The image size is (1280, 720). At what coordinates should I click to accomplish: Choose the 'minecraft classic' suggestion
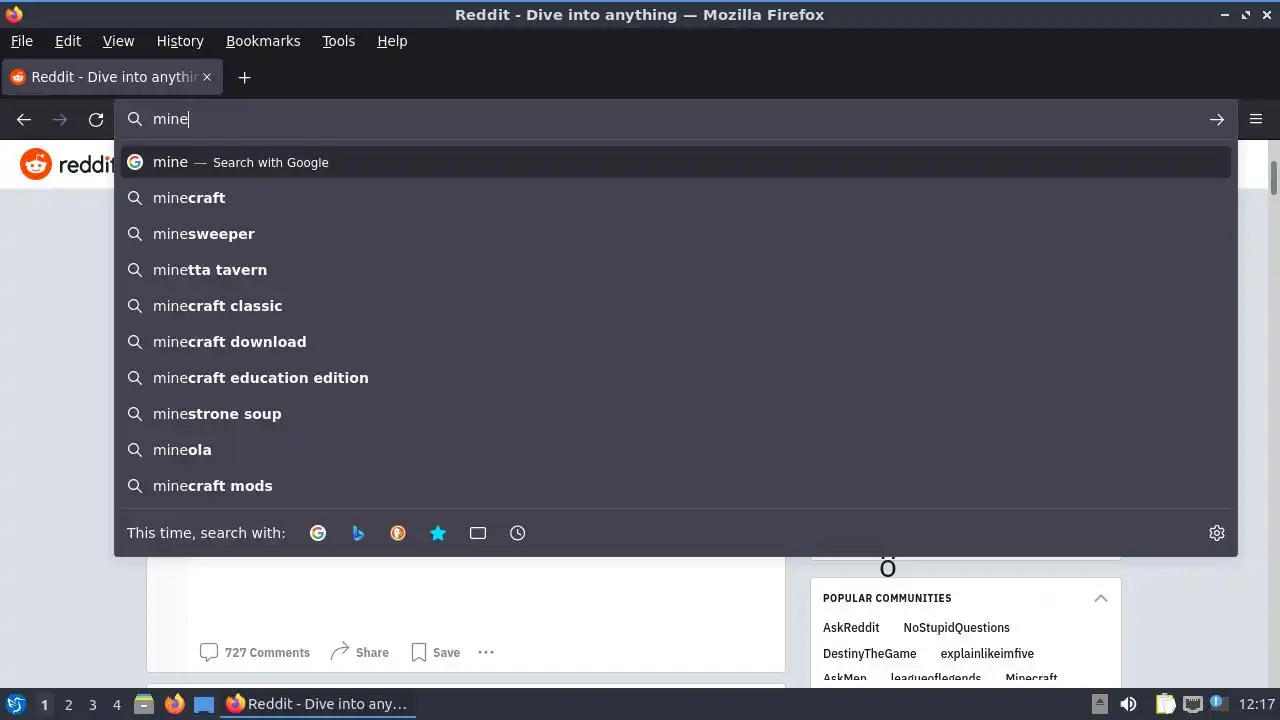coord(676,306)
